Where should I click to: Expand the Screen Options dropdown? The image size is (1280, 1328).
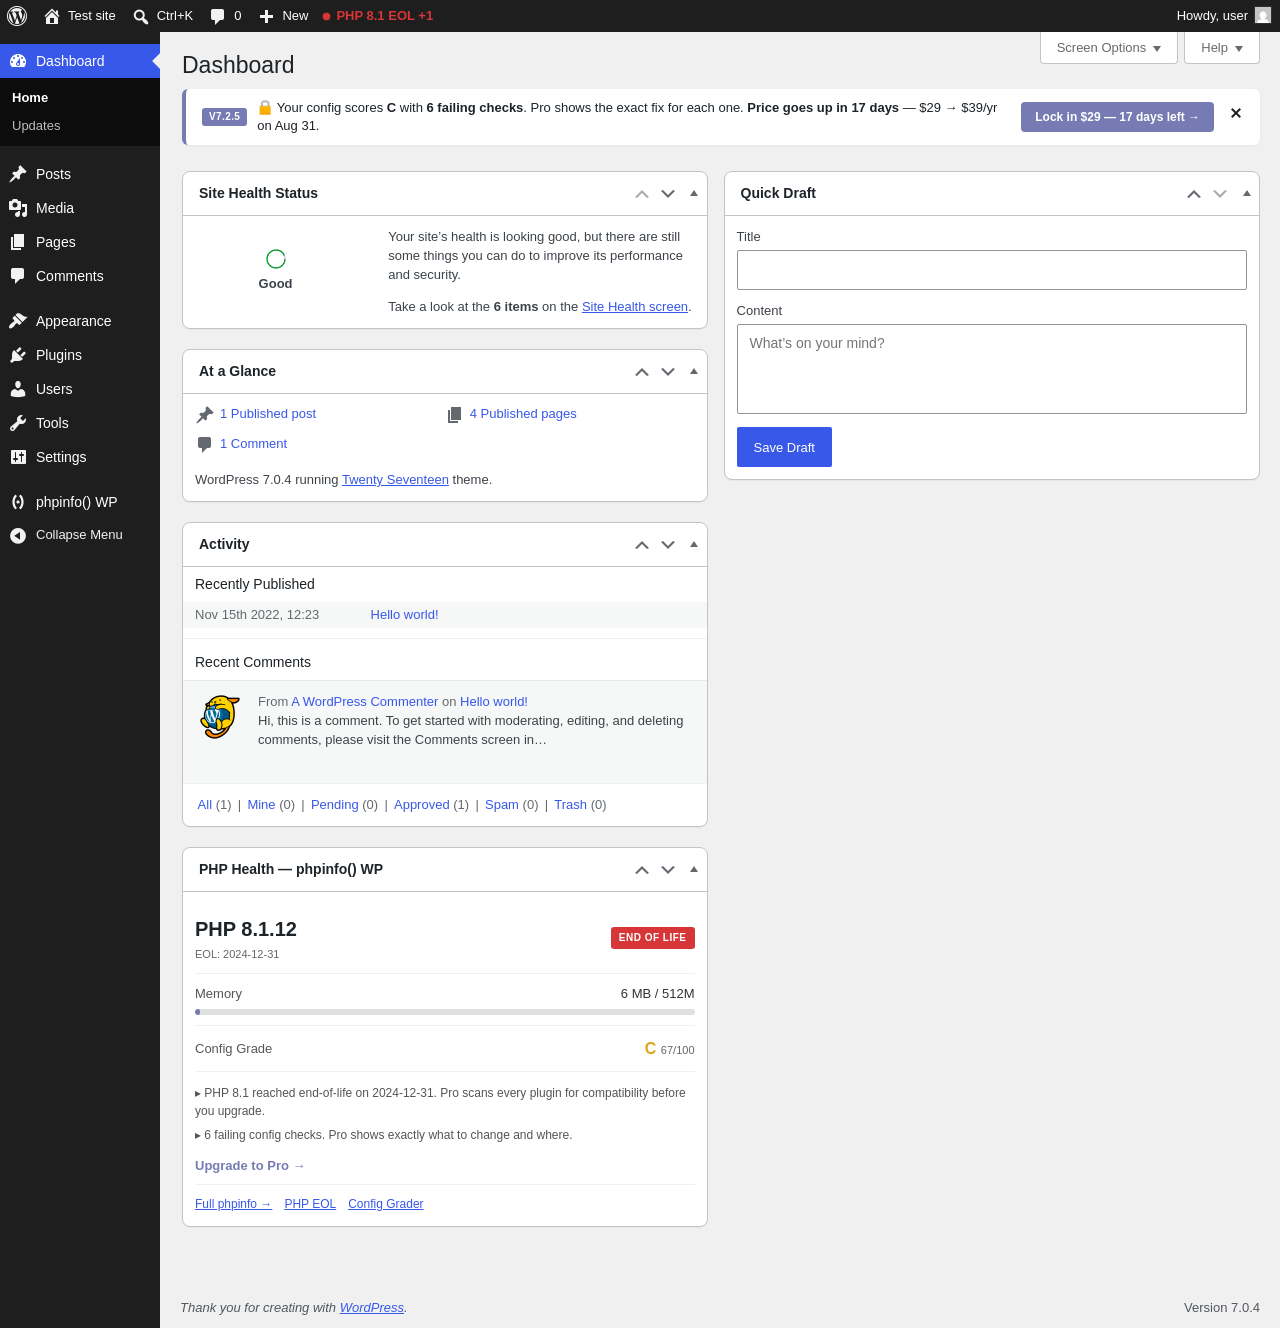[x=1109, y=48]
